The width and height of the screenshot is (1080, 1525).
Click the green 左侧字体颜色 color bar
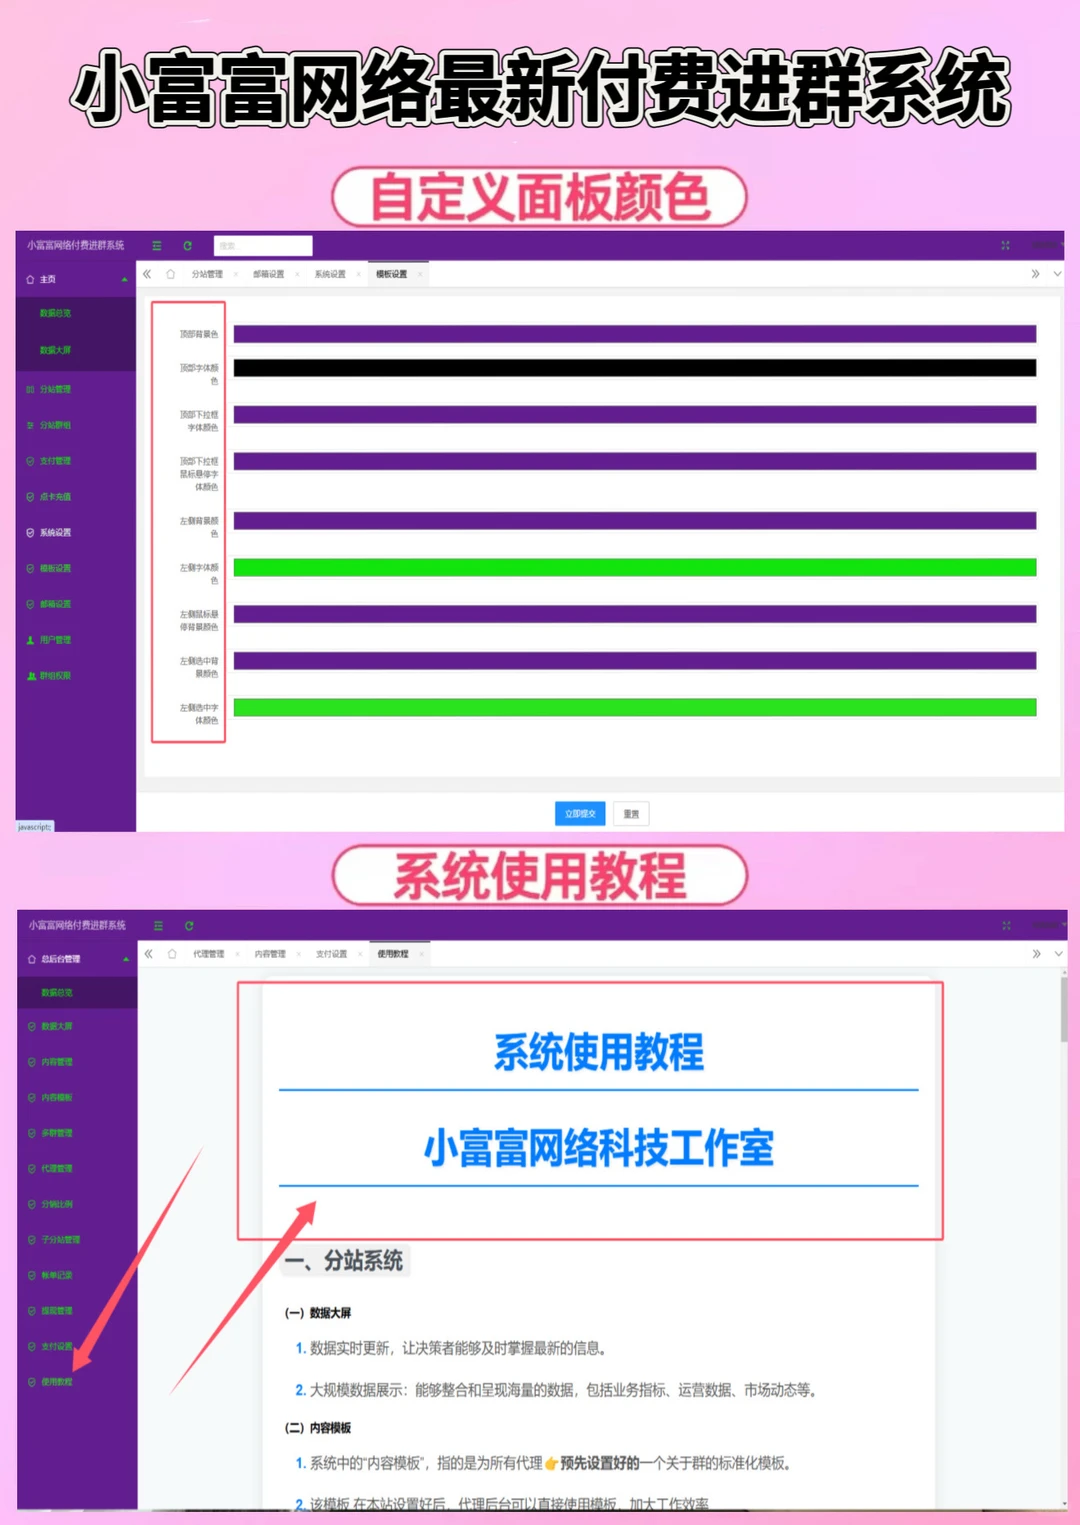click(635, 567)
